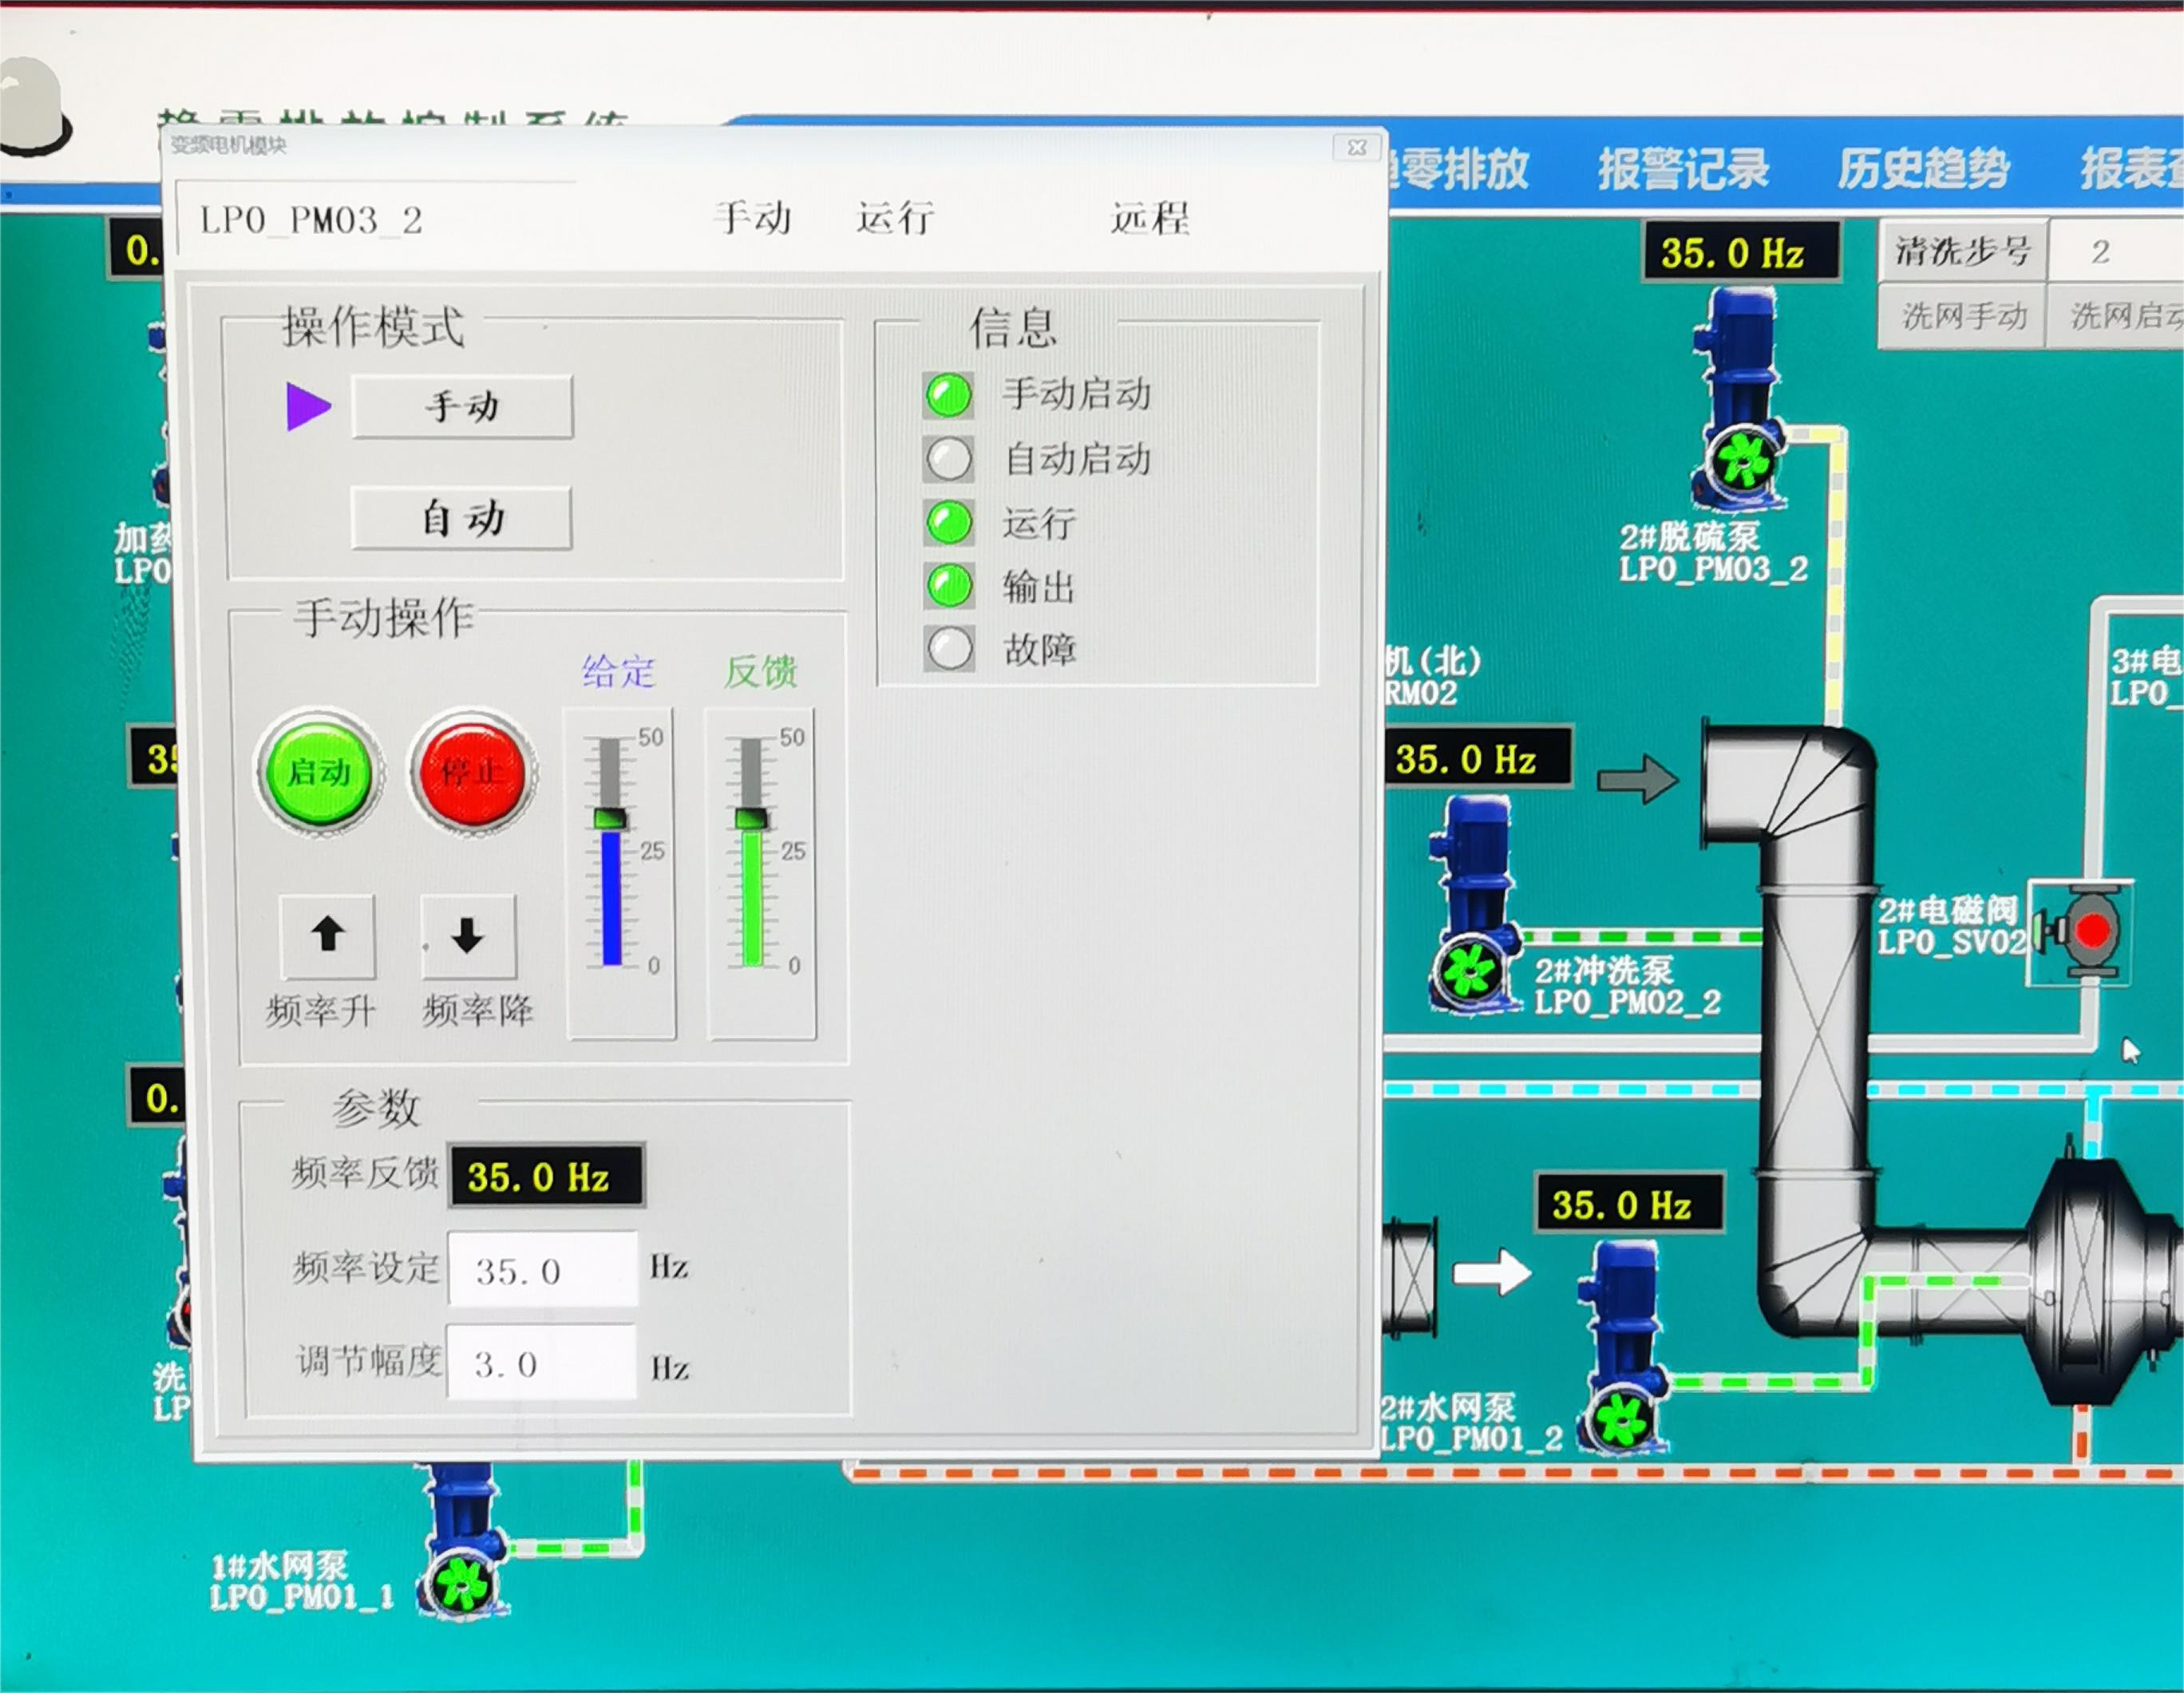Click the 调节幅度 input field

click(541, 1363)
